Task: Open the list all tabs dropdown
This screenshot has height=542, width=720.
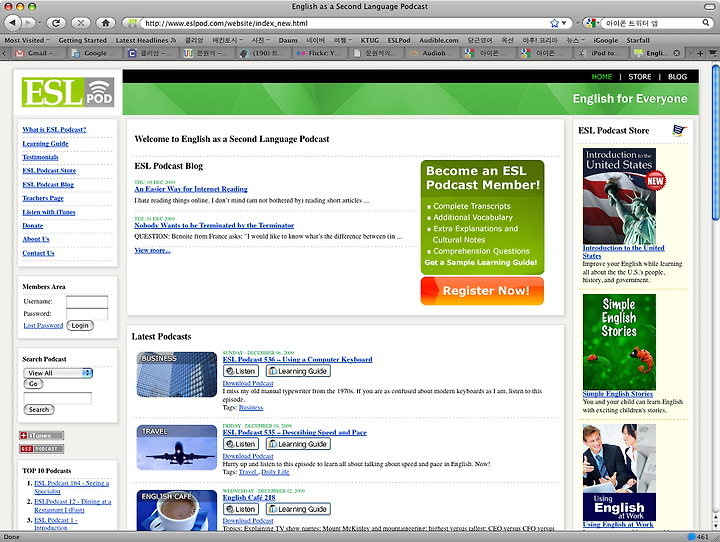Action: point(712,53)
